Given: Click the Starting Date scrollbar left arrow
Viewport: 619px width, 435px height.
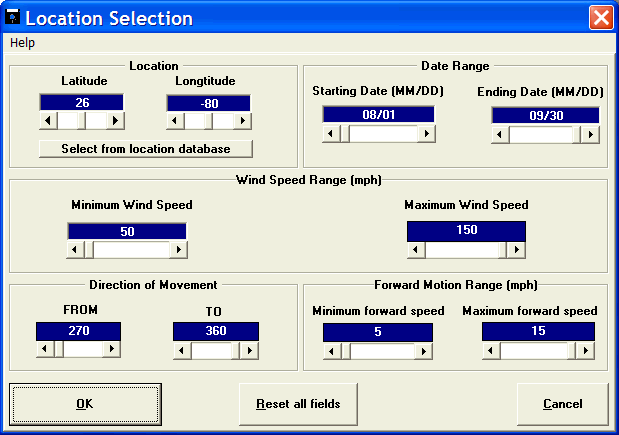Looking at the screenshot, I should [x=331, y=132].
